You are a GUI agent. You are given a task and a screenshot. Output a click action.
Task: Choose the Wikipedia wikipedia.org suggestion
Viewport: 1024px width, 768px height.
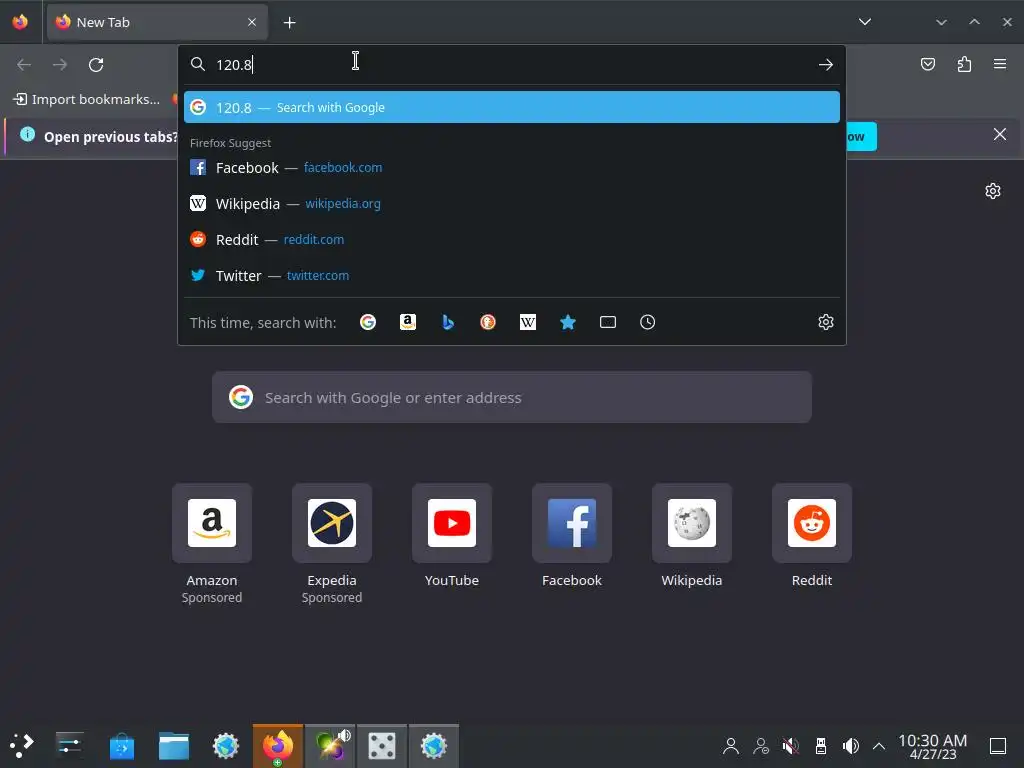click(511, 204)
